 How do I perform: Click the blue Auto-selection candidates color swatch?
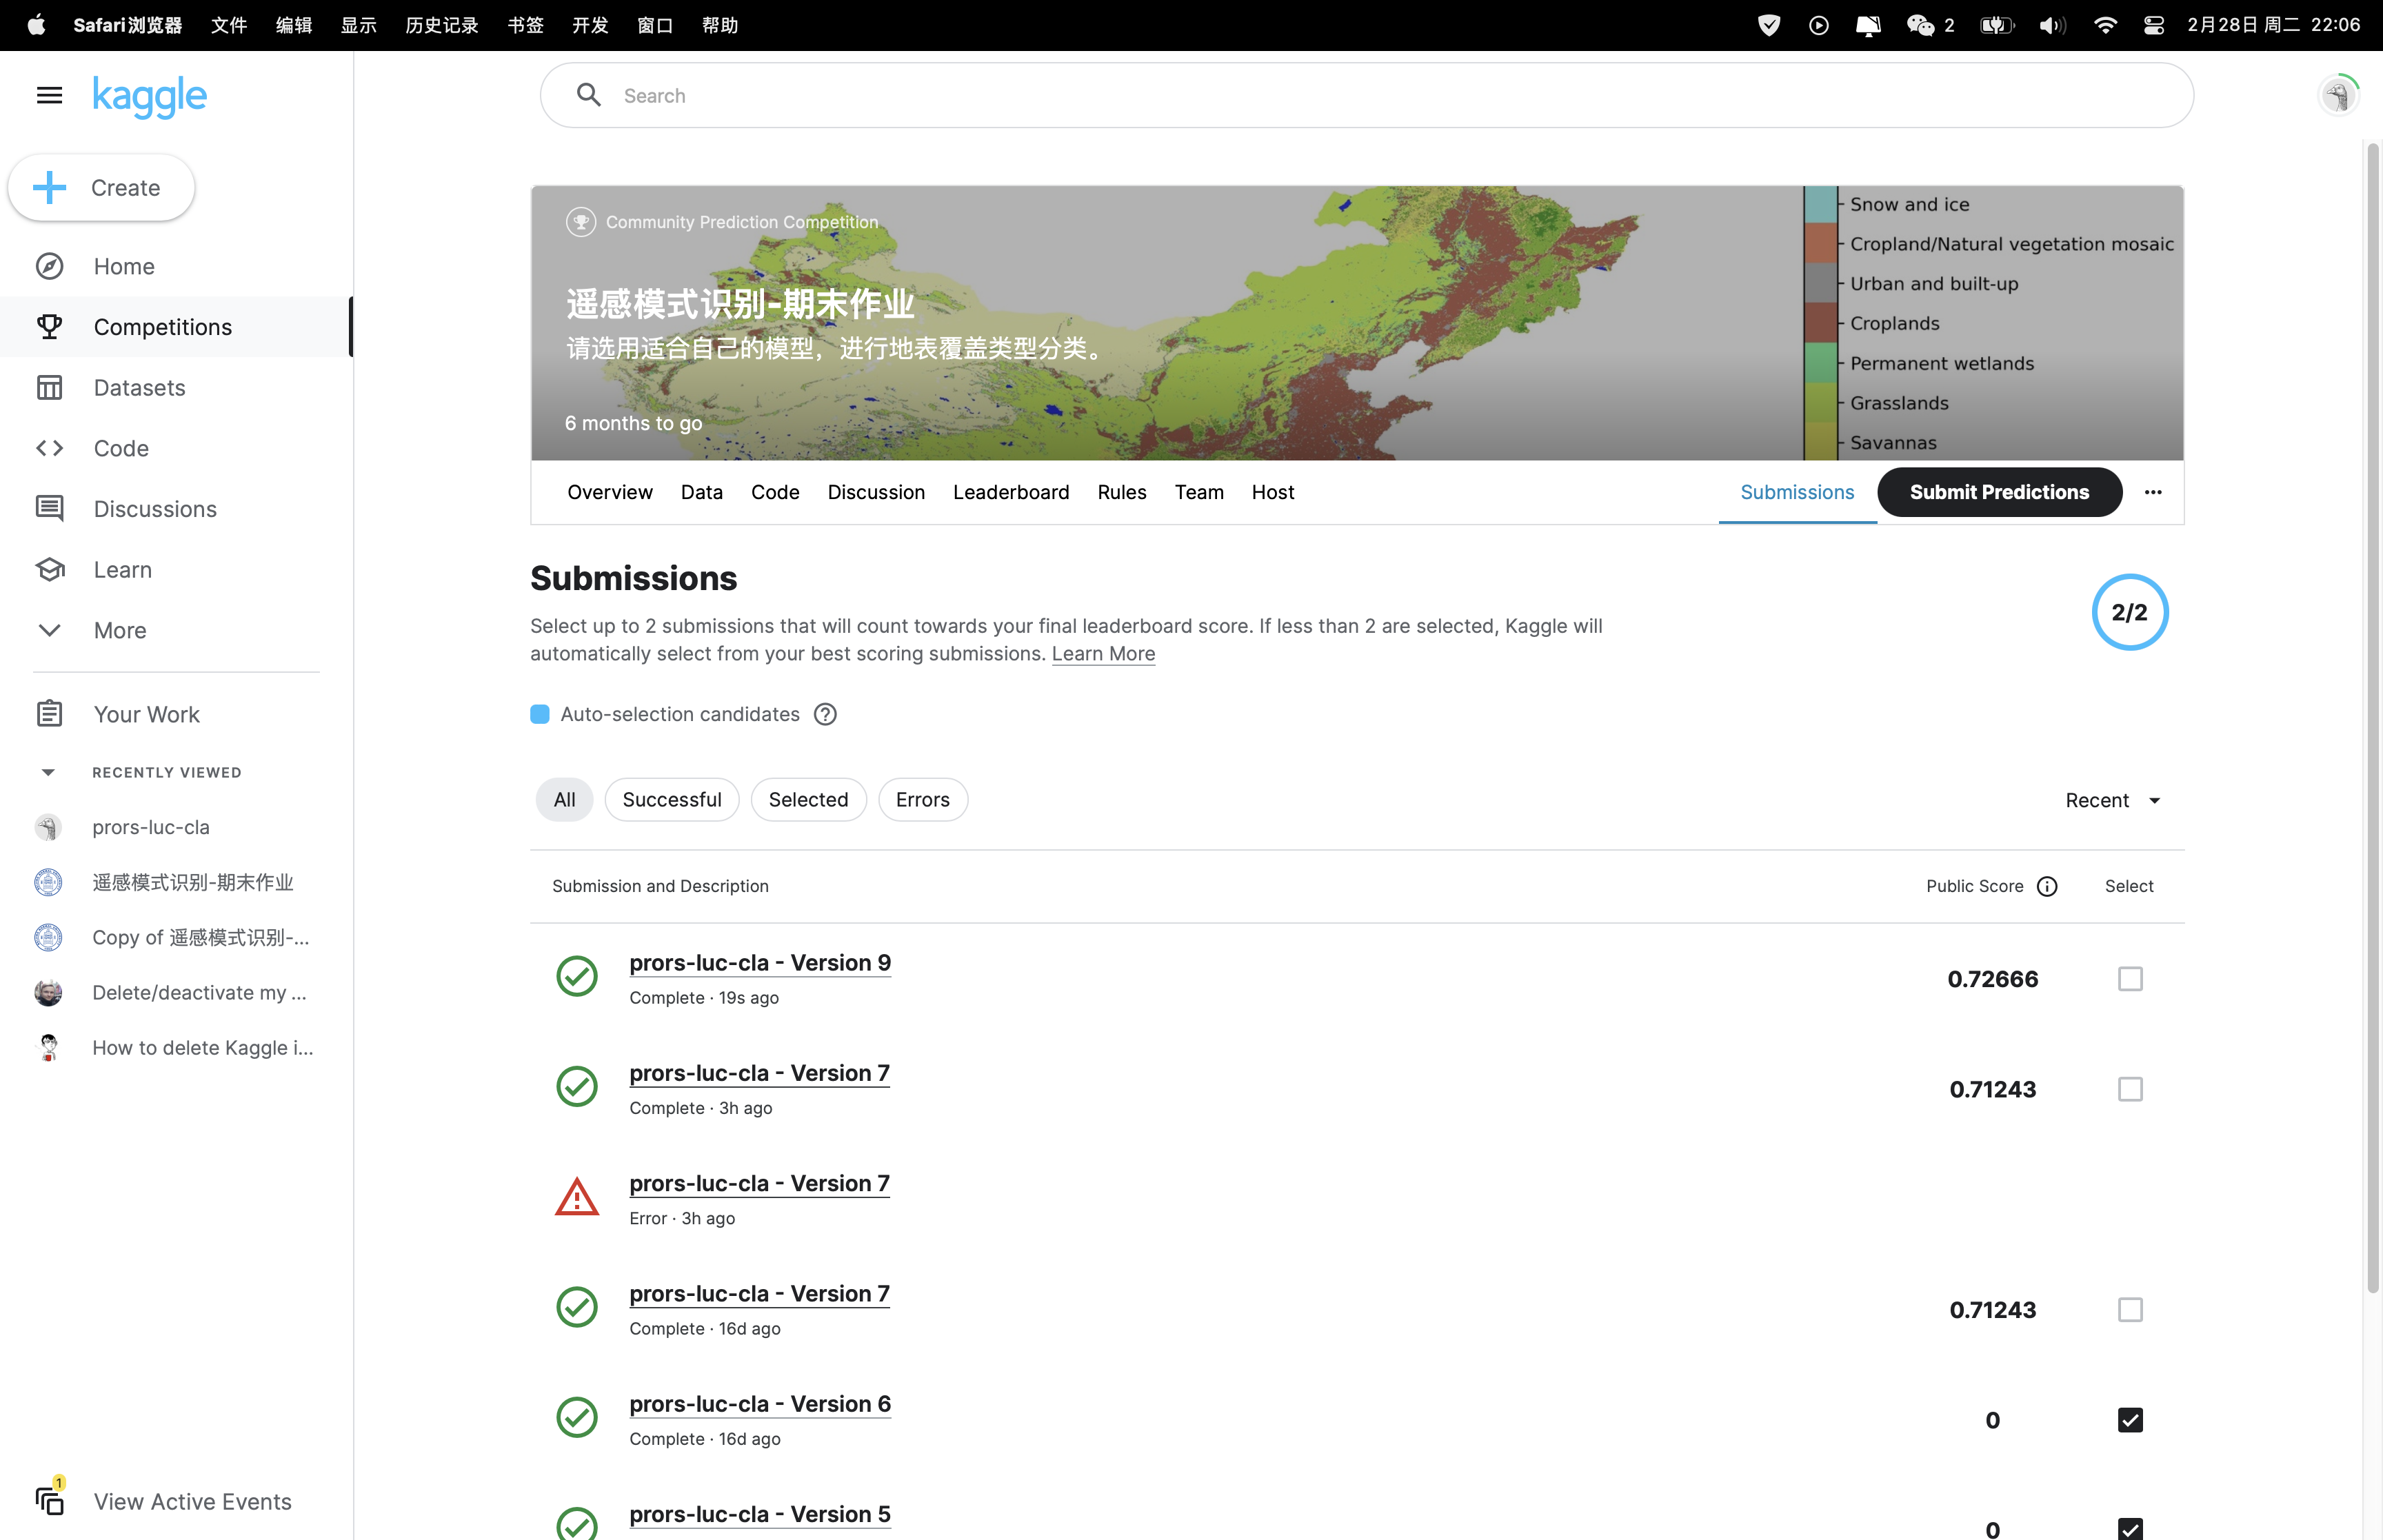[x=540, y=714]
